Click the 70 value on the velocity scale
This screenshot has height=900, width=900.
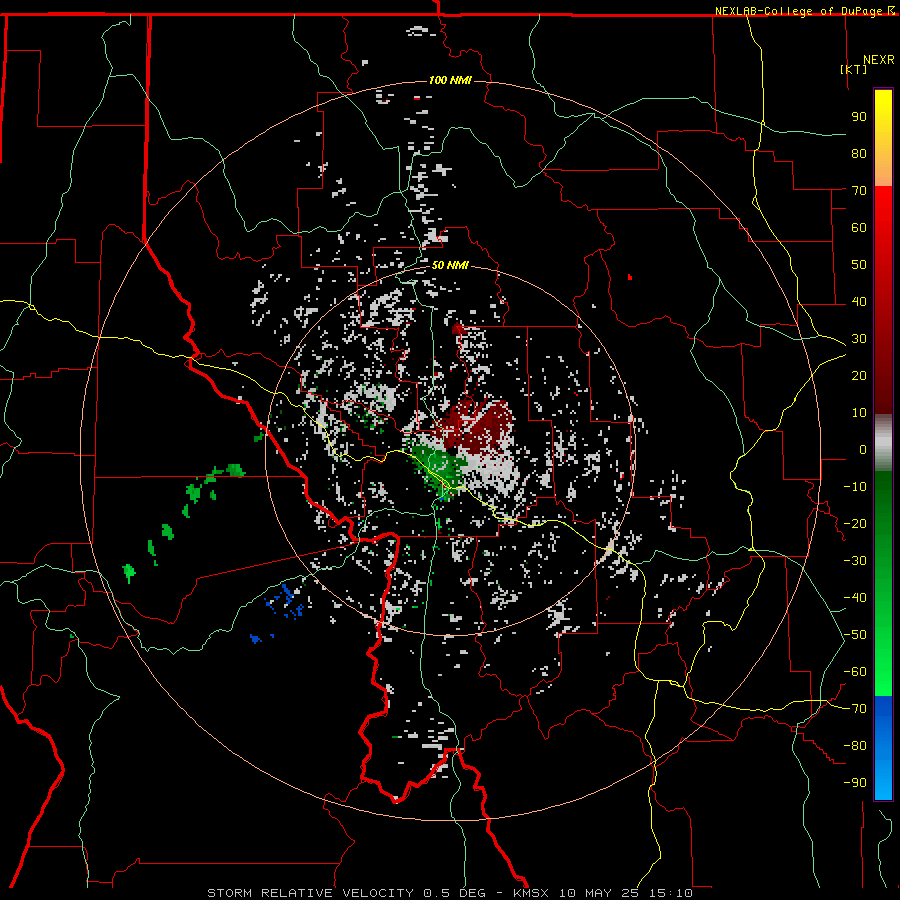859,191
